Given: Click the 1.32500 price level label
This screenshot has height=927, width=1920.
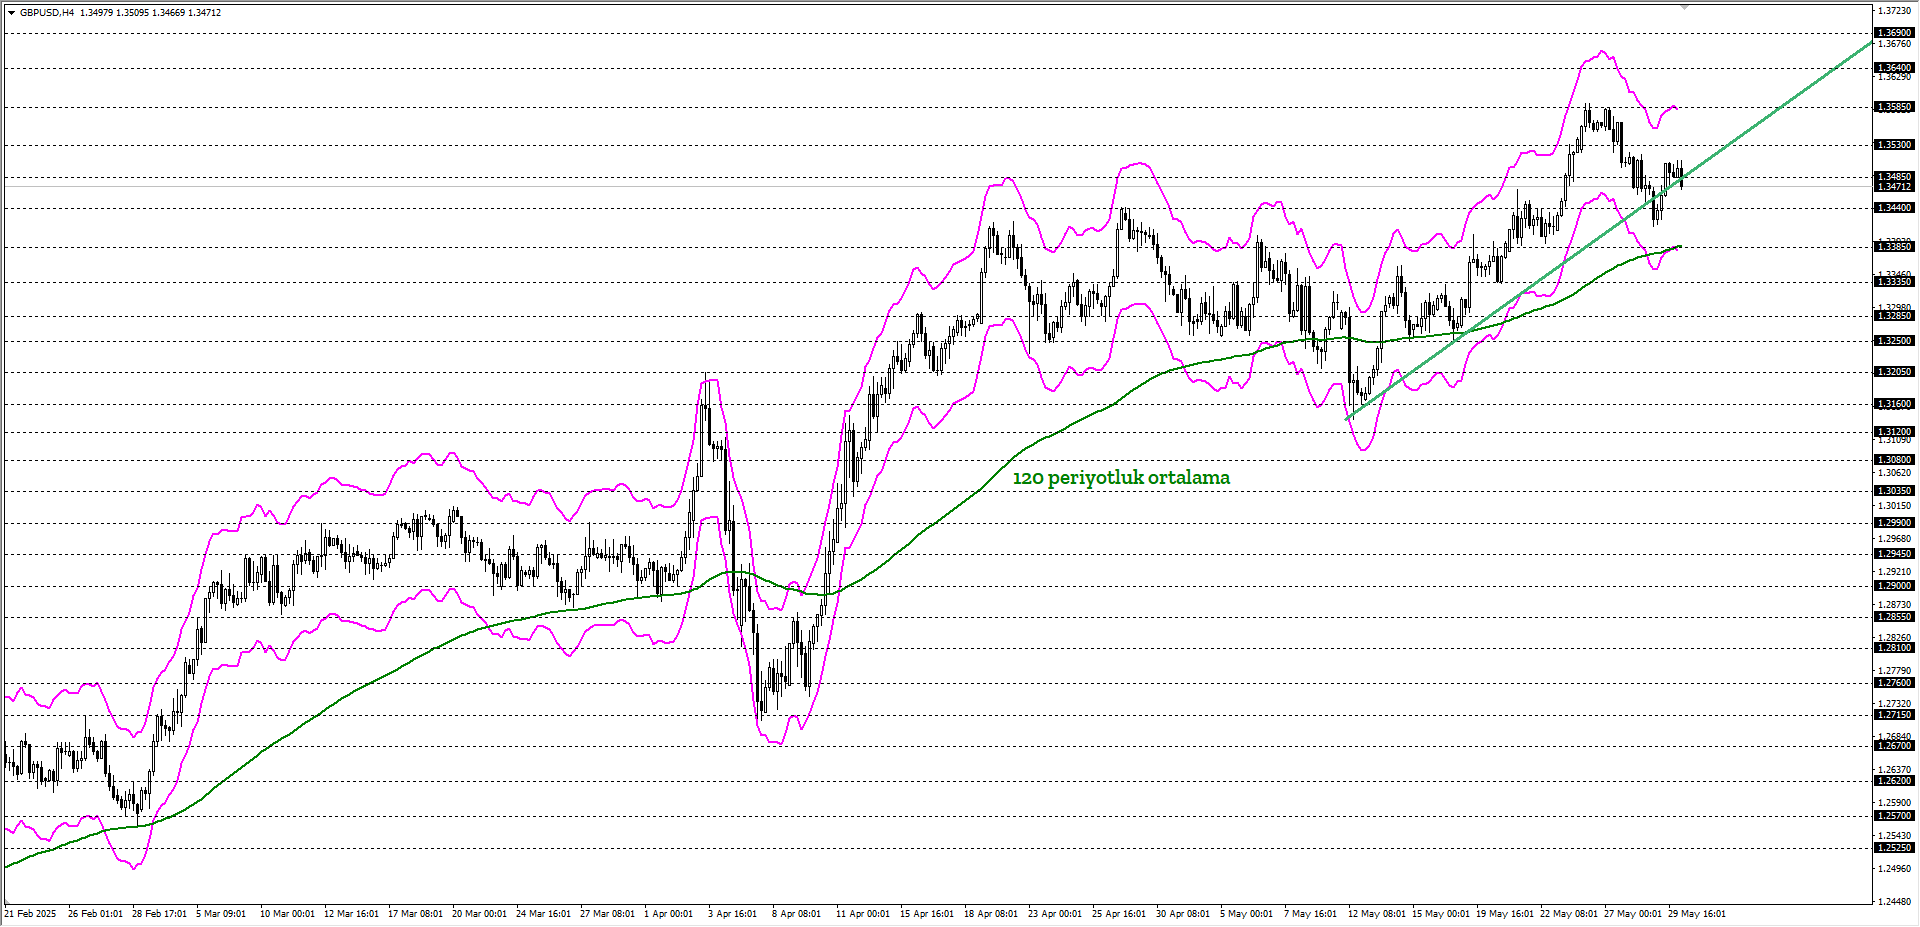Looking at the screenshot, I should pyautogui.click(x=1894, y=341).
